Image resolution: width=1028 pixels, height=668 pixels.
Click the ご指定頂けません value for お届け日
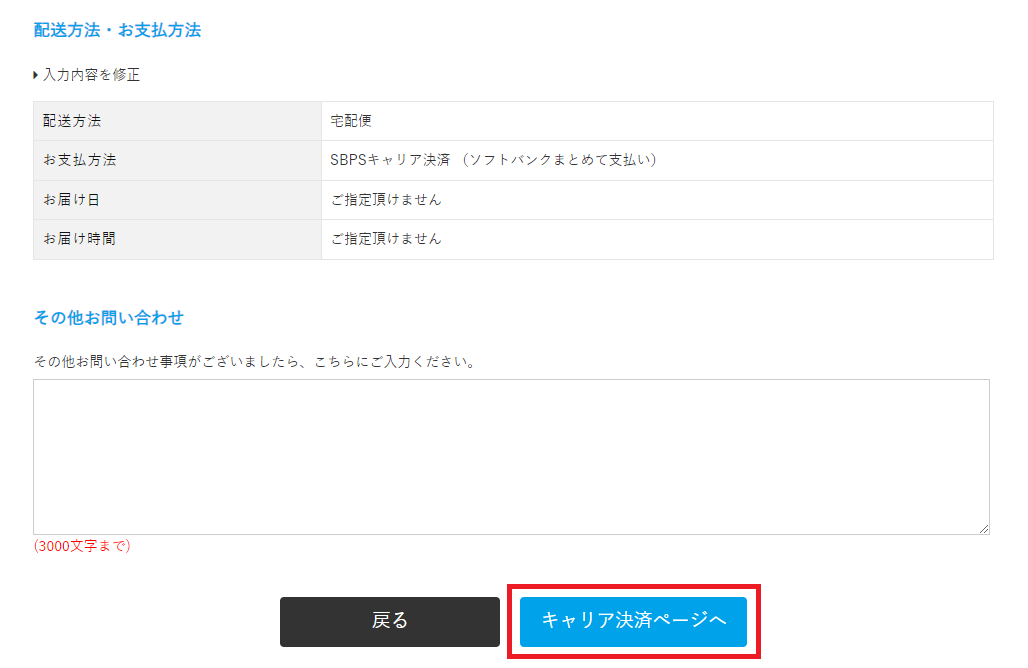click(386, 200)
